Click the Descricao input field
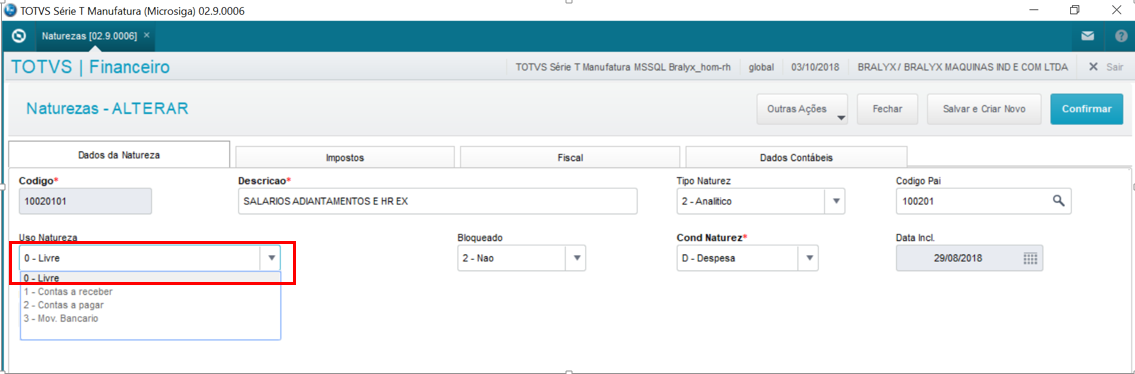1135x374 pixels. click(437, 201)
